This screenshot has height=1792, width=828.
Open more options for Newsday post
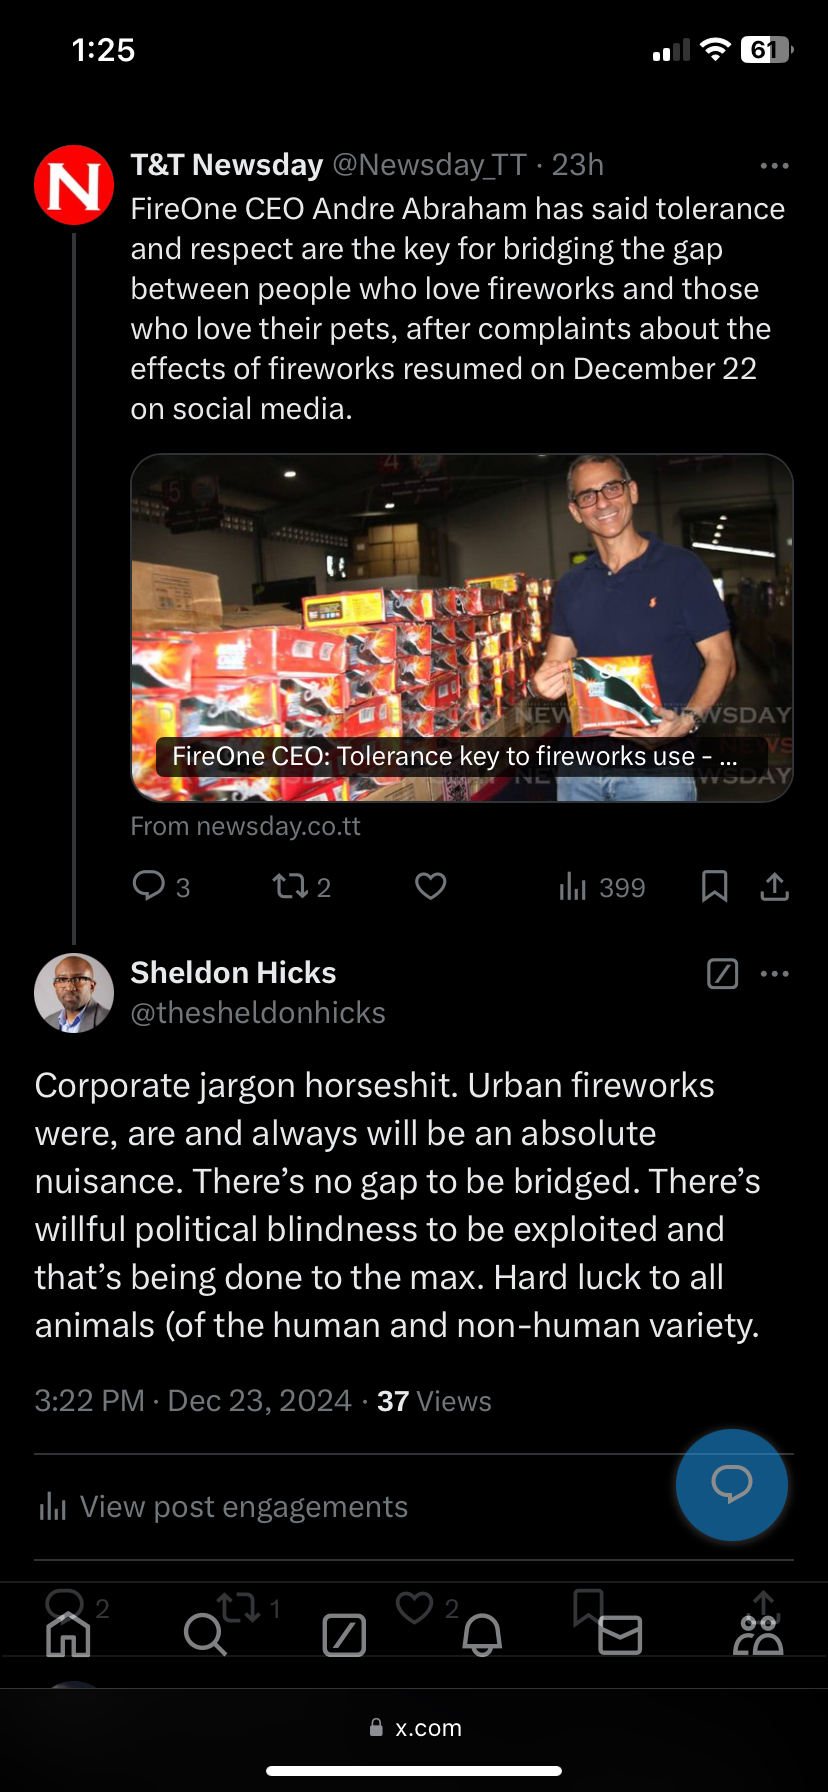(x=775, y=166)
